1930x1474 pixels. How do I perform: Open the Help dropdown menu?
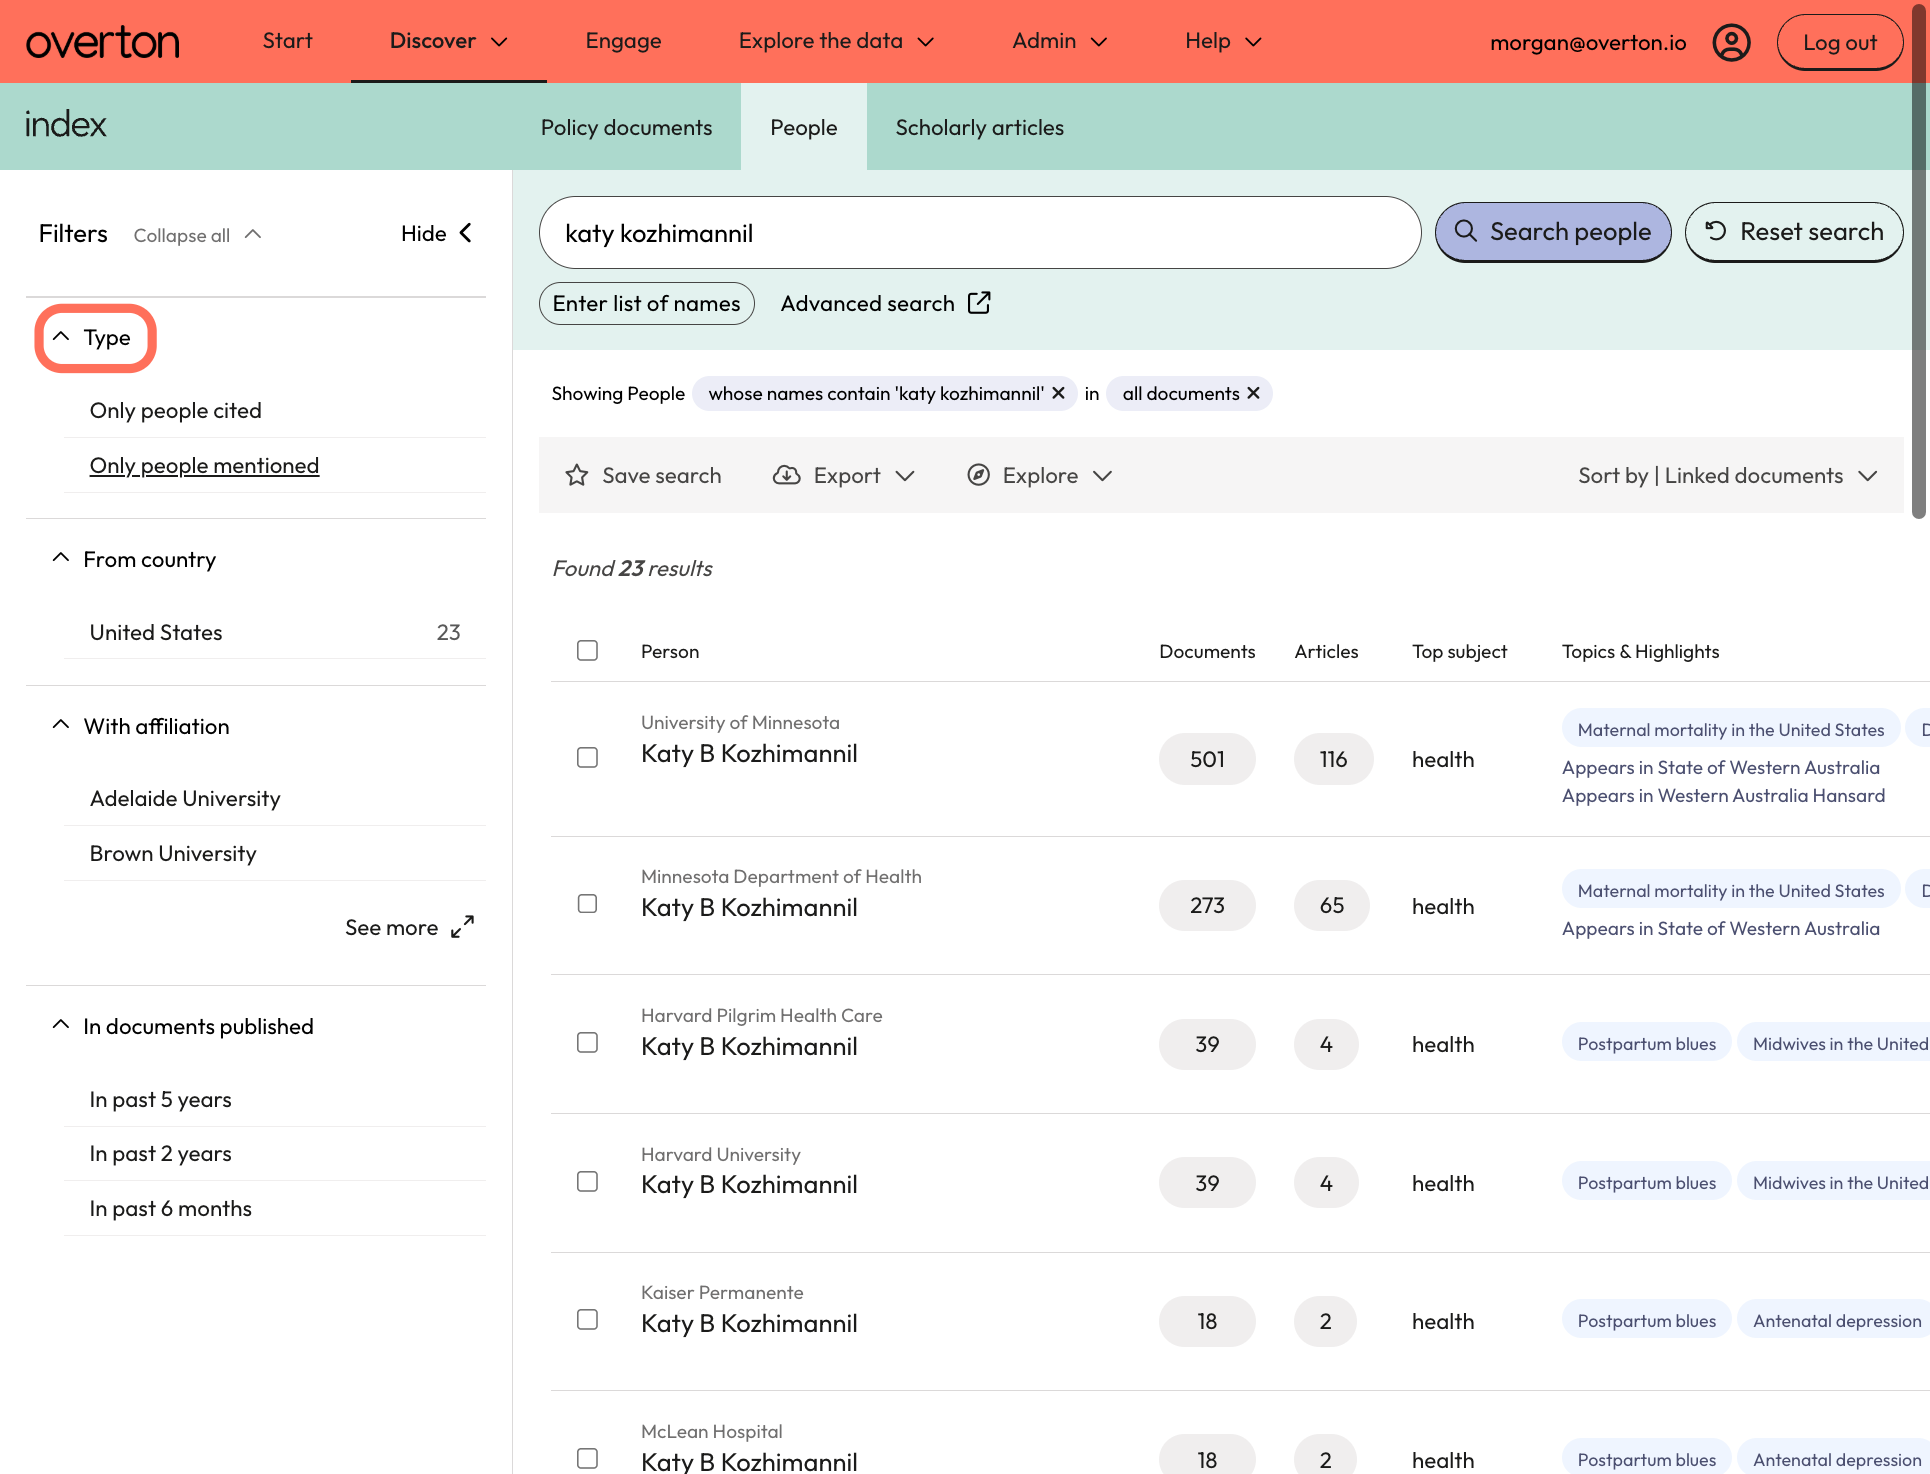tap(1223, 41)
